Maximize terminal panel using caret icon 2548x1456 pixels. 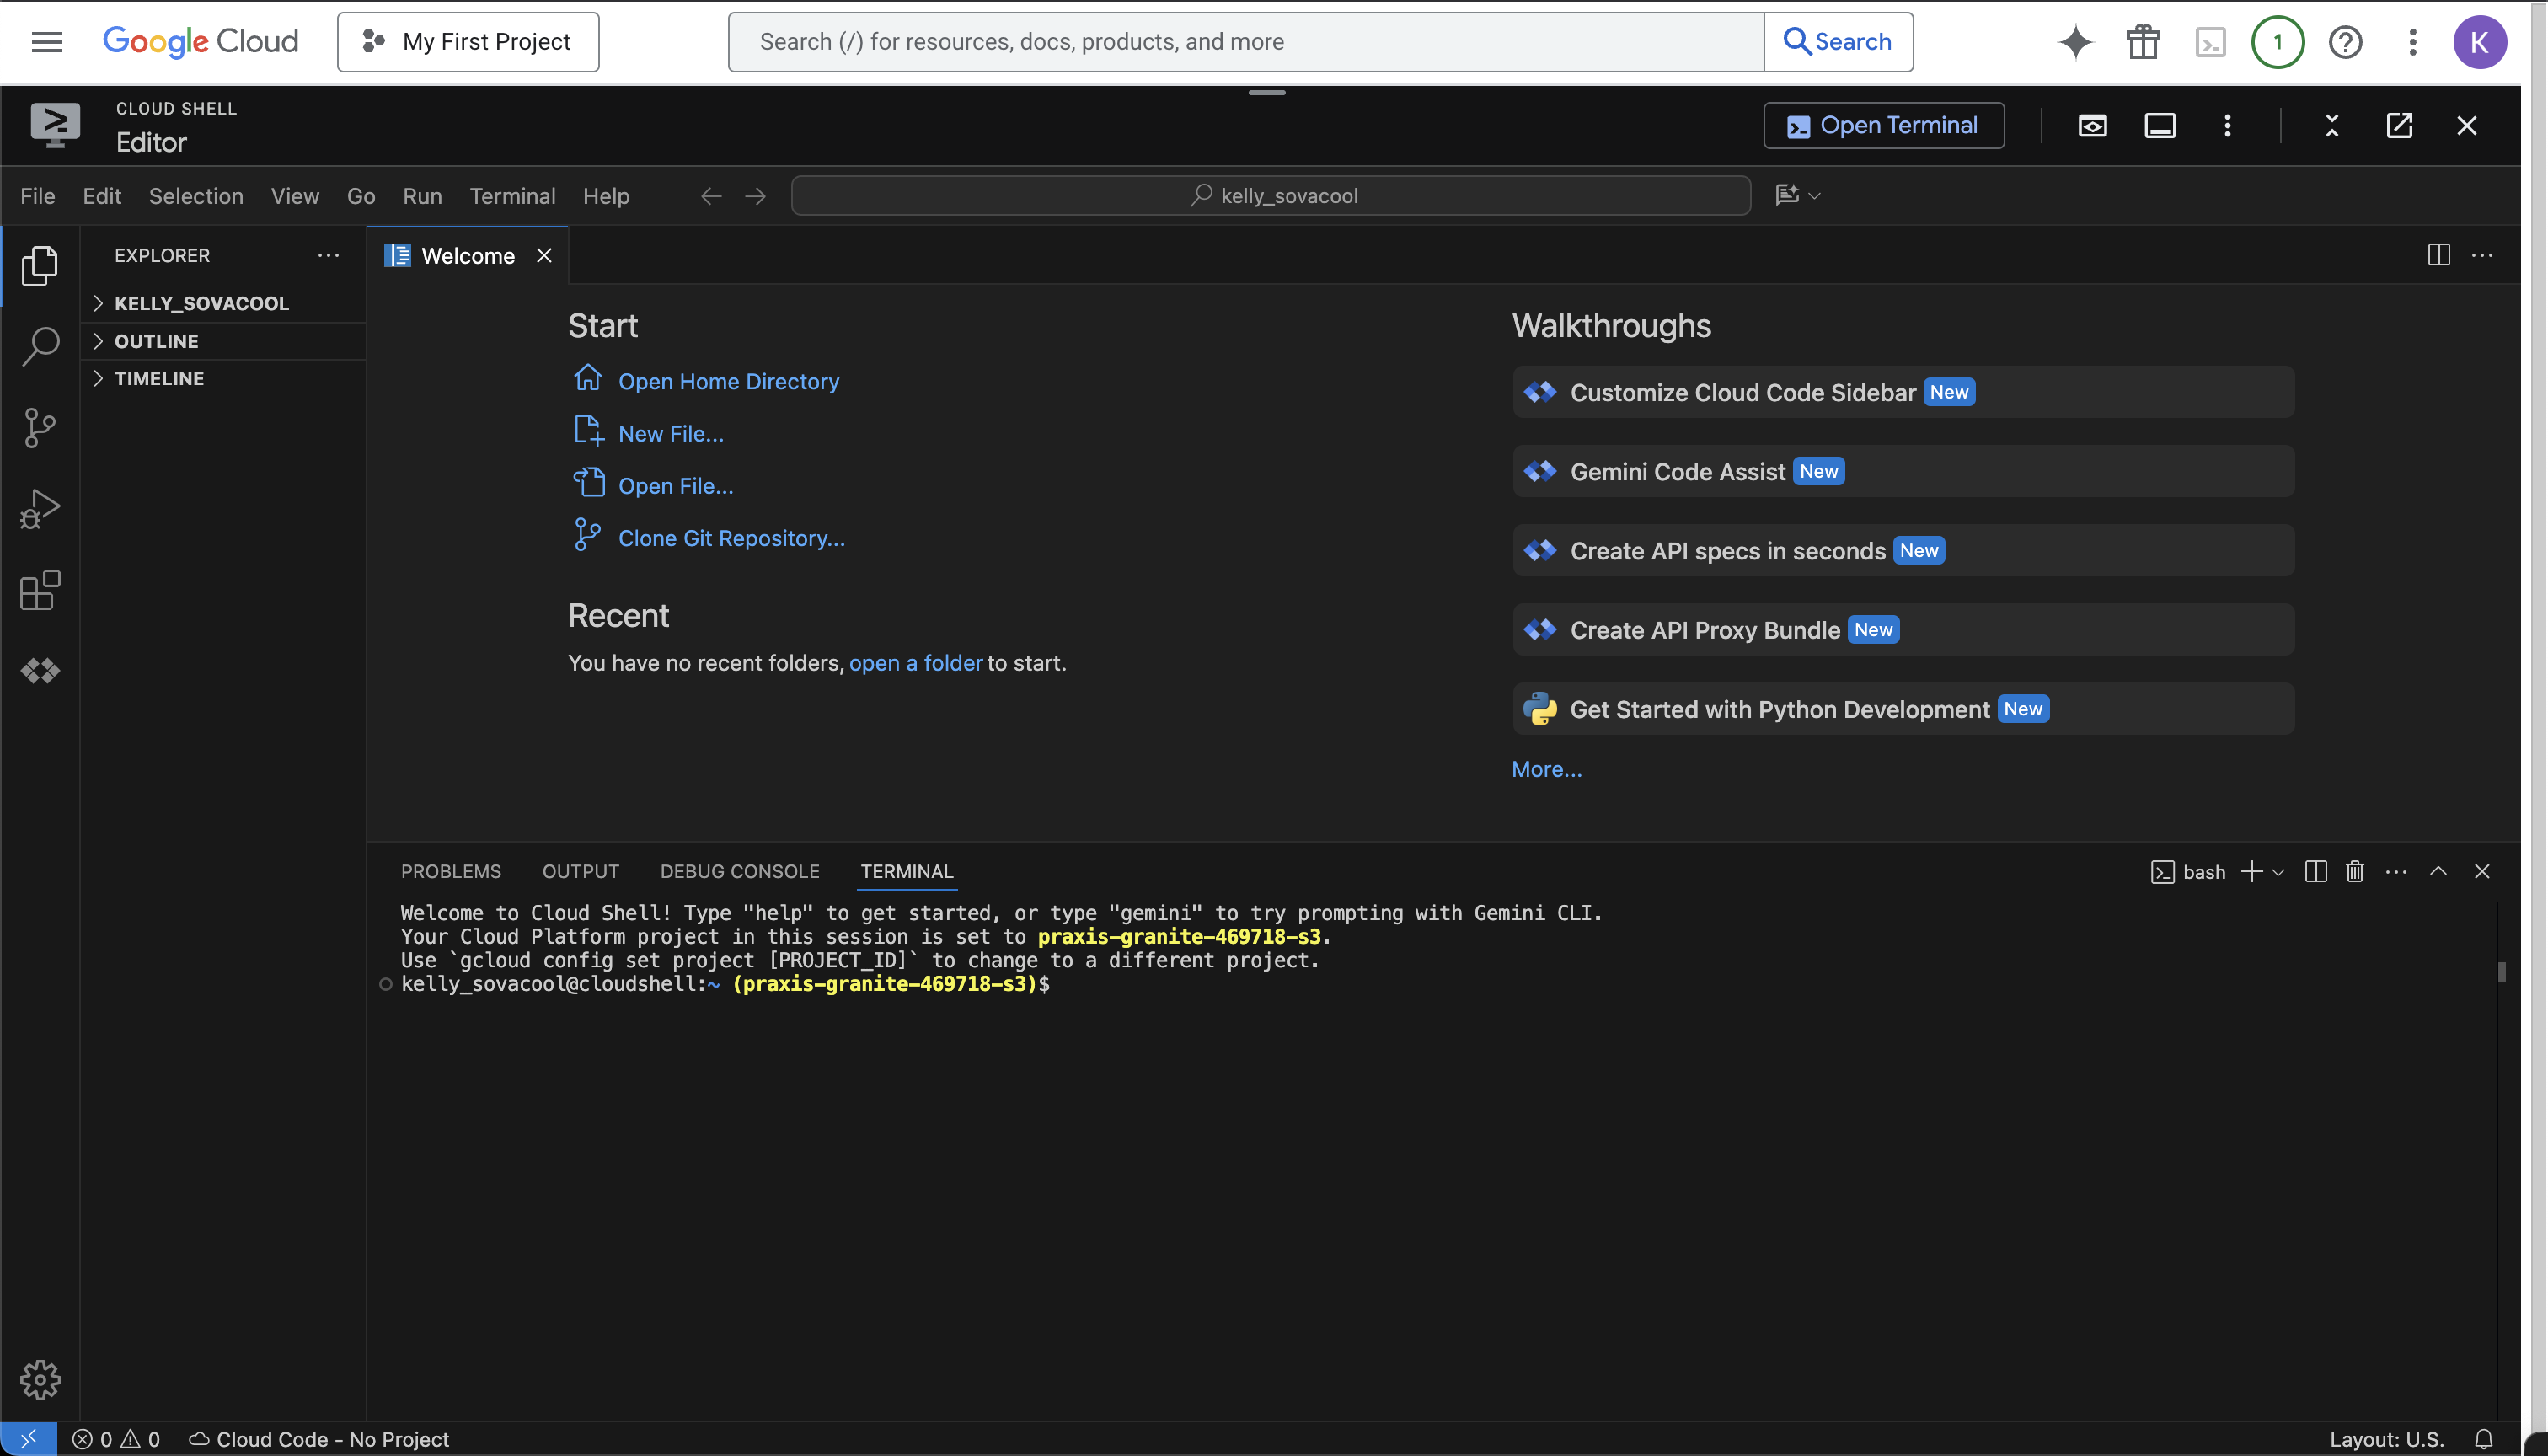2438,872
